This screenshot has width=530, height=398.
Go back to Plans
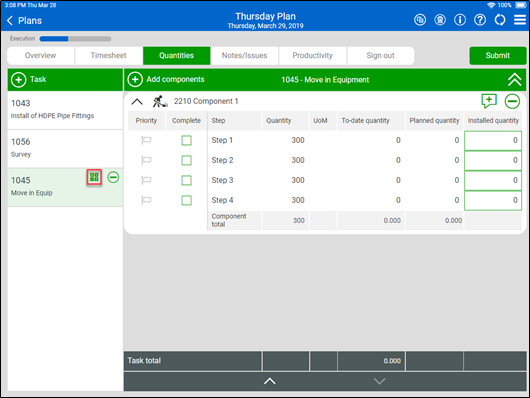pyautogui.click(x=24, y=21)
